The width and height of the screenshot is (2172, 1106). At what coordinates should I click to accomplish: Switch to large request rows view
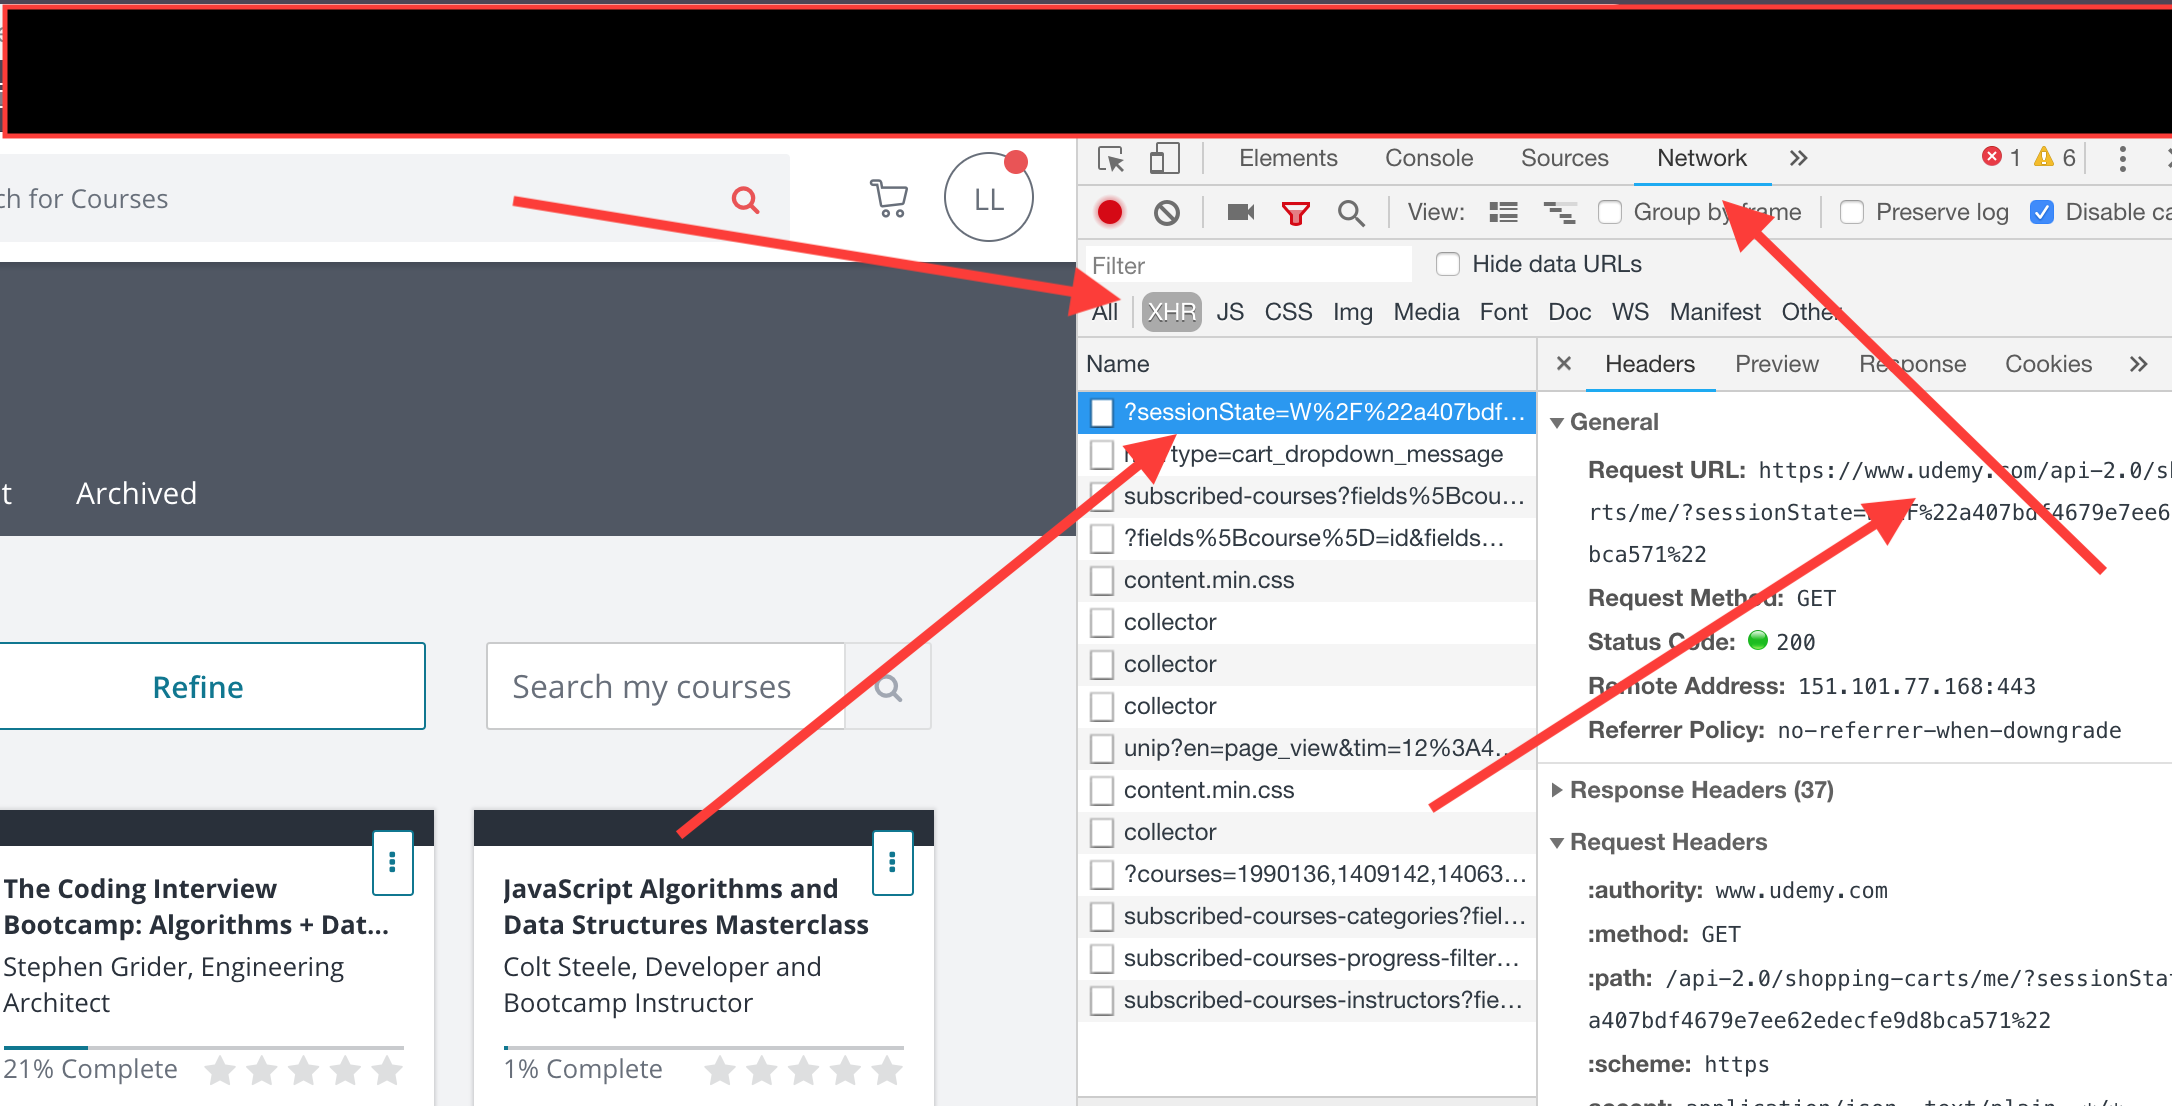click(1503, 212)
